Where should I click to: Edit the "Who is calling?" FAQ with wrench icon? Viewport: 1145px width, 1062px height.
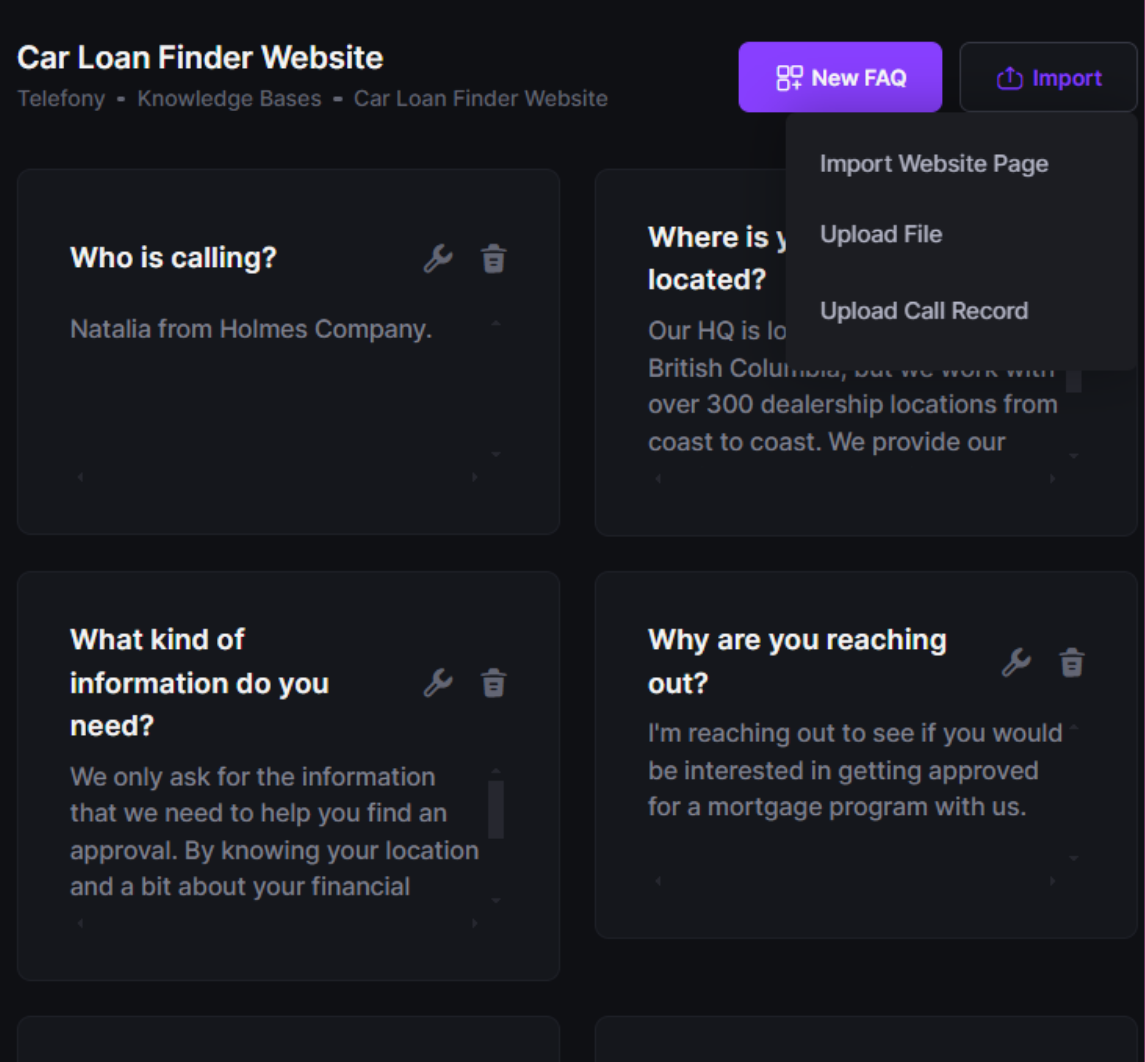(x=438, y=259)
